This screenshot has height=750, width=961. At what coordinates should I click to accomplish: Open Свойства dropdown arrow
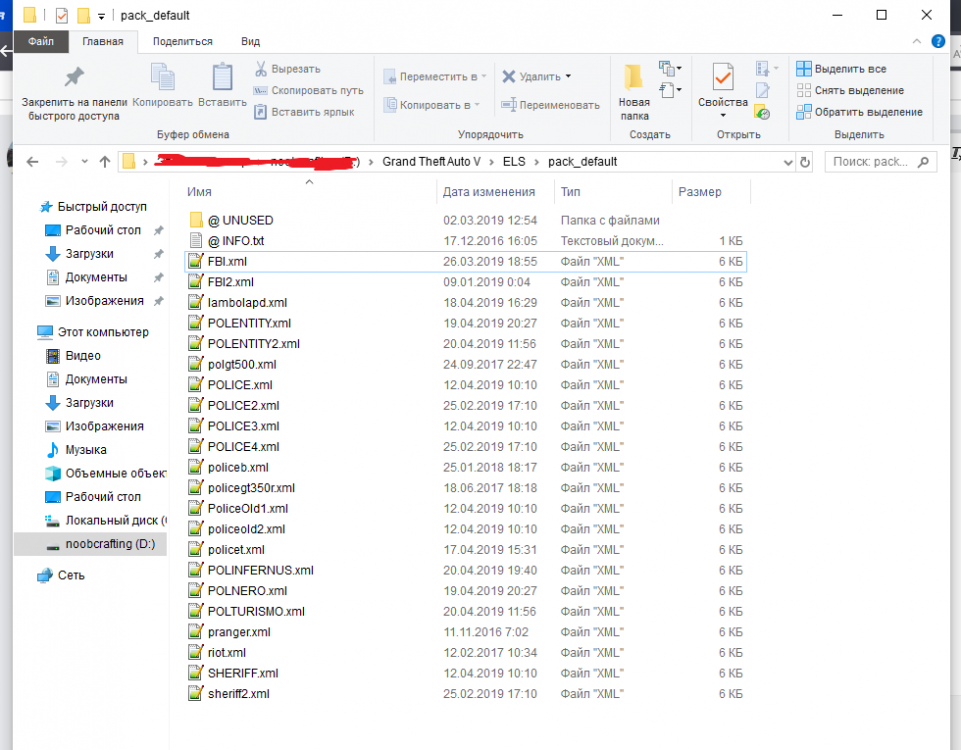(723, 115)
